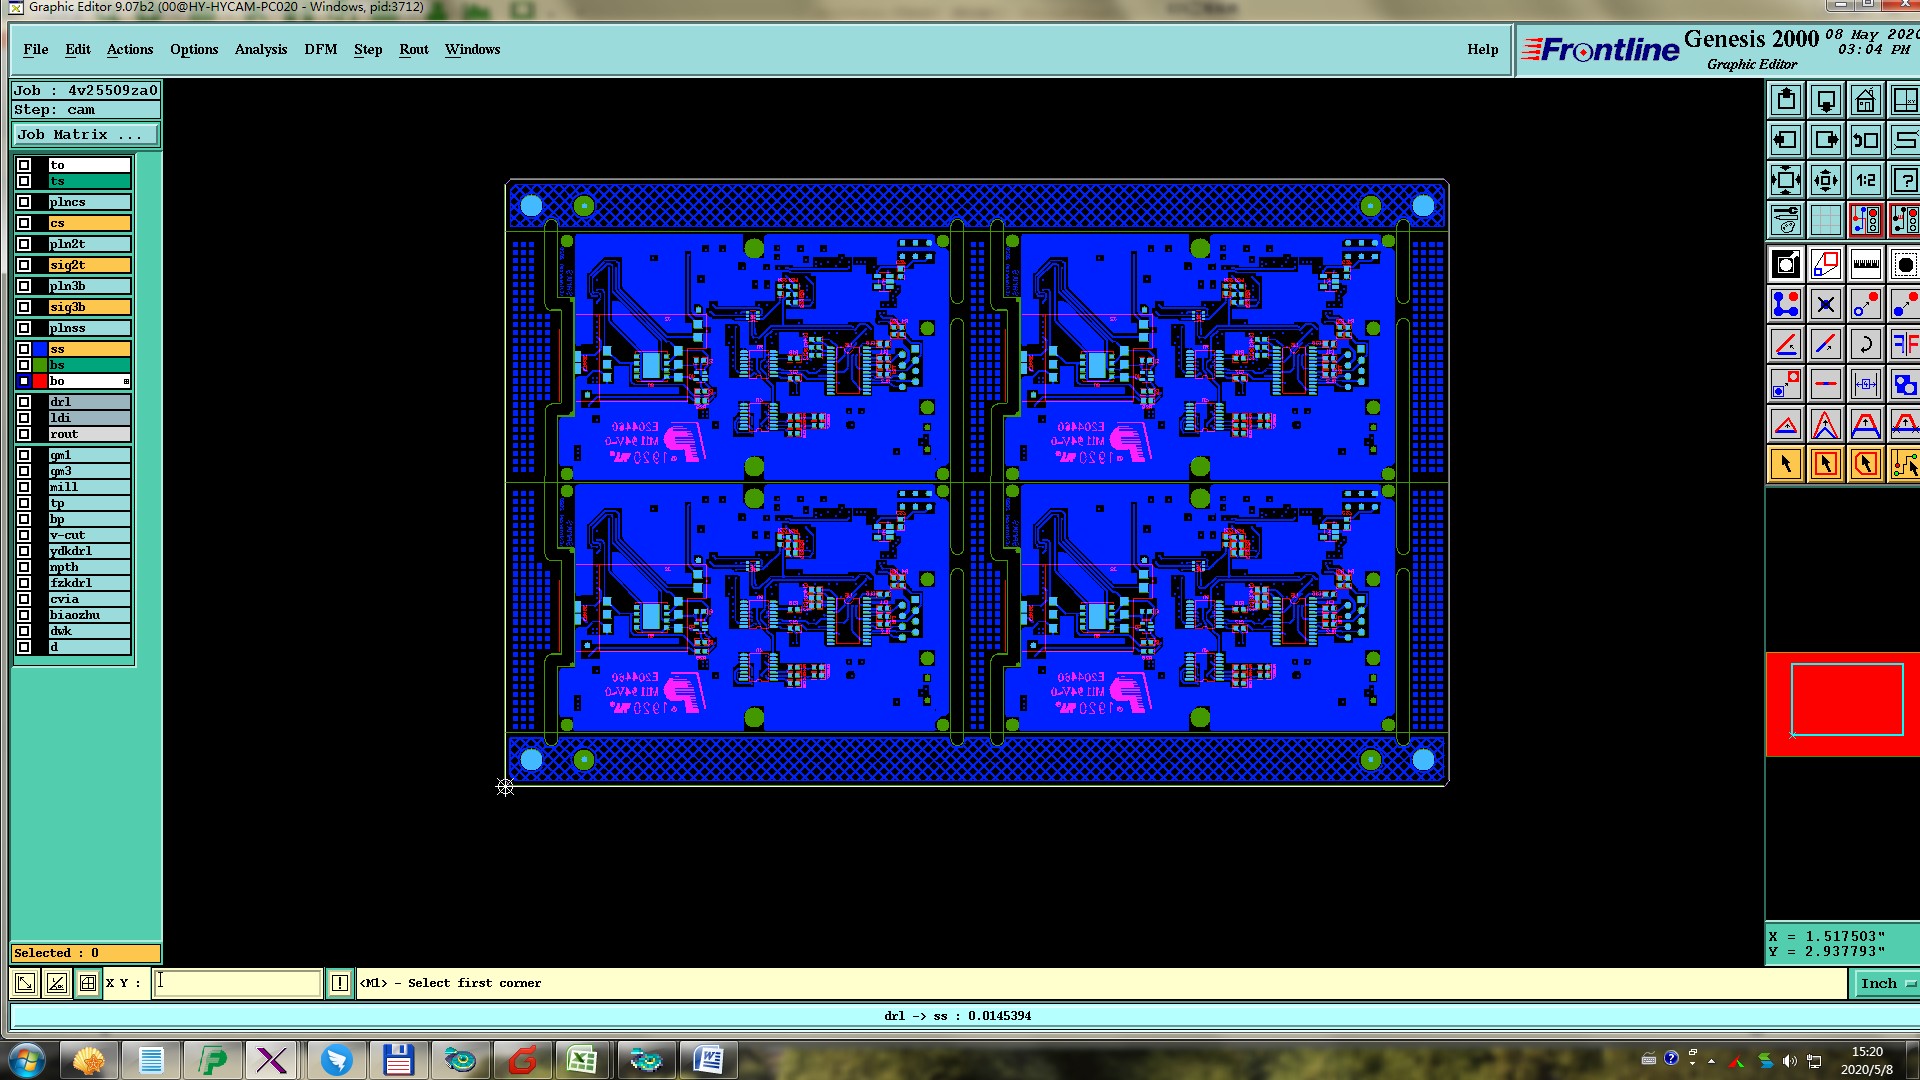
Task: Click the delete feature X icon
Action: point(1826,304)
